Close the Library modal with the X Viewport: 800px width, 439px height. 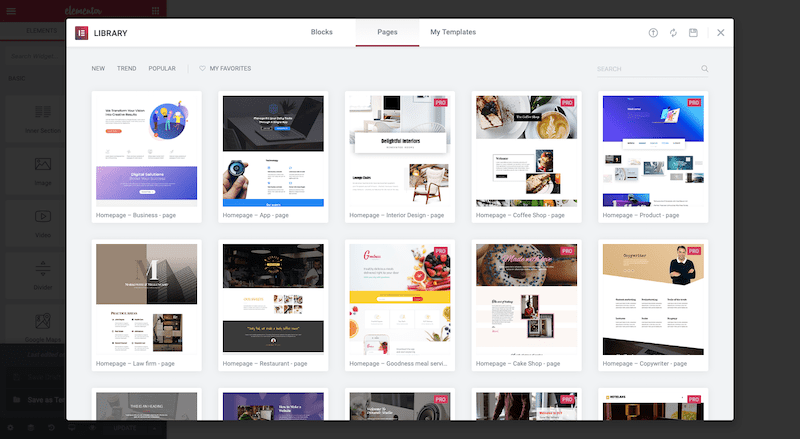[x=720, y=33]
